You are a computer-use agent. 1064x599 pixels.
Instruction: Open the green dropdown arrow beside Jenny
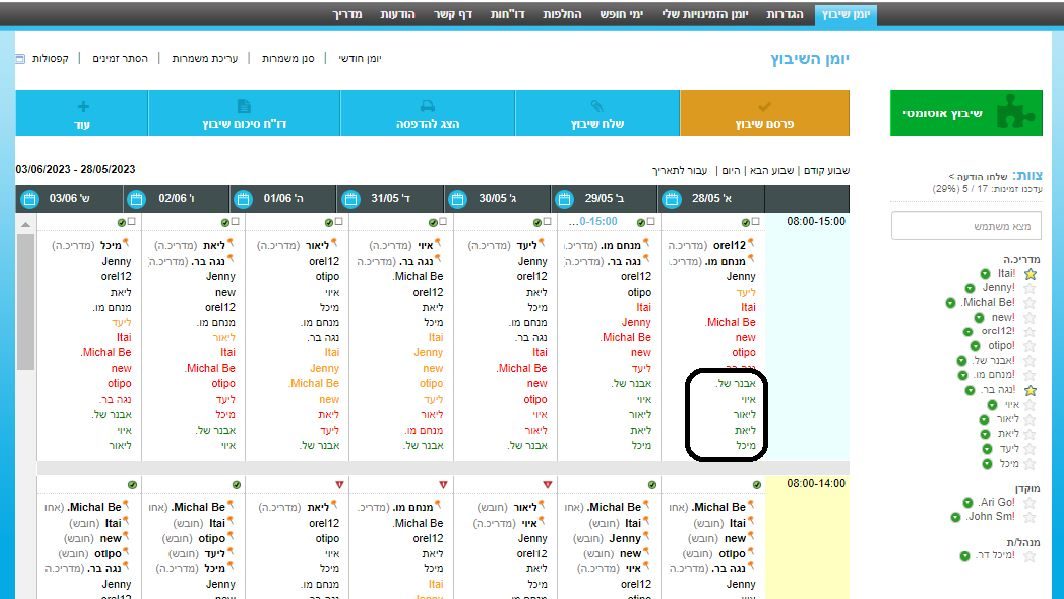[x=968, y=288]
